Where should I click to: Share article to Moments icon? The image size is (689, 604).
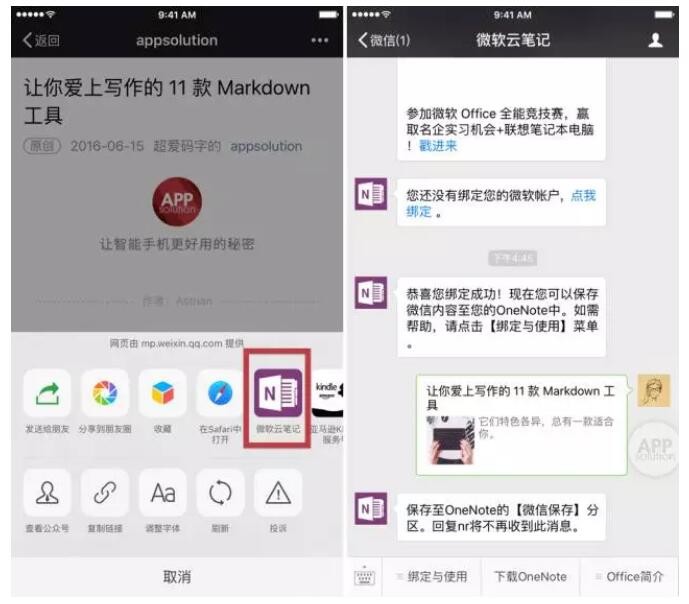pyautogui.click(x=105, y=393)
